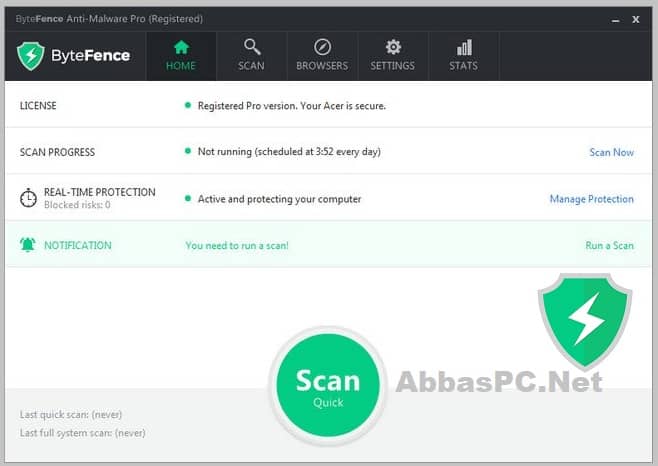The width and height of the screenshot is (658, 466).
Task: Click the Browsers compass icon
Action: click(322, 47)
